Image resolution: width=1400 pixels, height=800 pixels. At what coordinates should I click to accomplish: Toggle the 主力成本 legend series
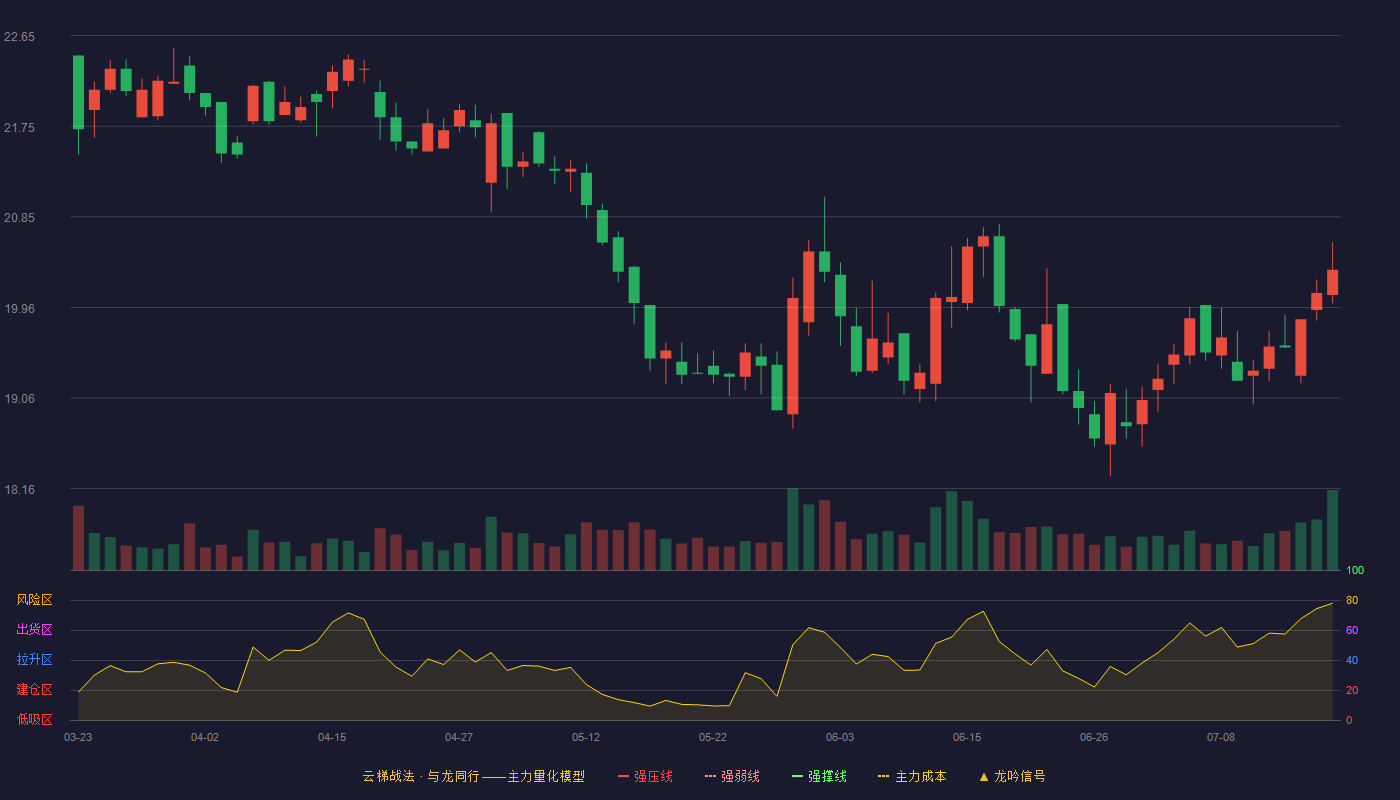coord(912,776)
